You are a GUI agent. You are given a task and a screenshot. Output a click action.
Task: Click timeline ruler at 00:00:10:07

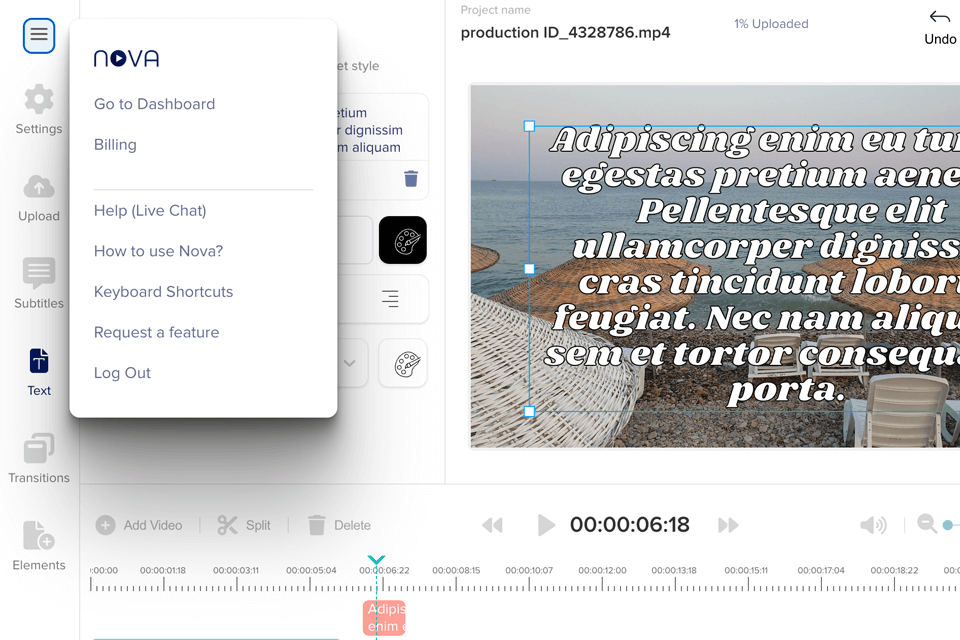click(x=529, y=570)
